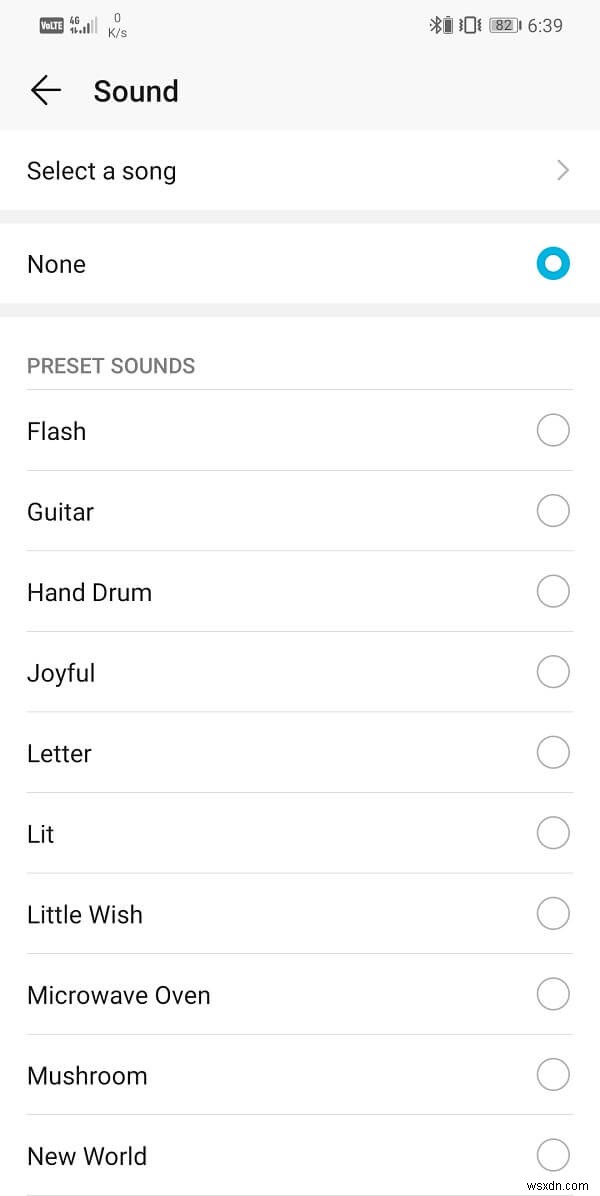Image resolution: width=600 pixels, height=1196 pixels.
Task: Pick the Hand Drum radio button
Action: (553, 592)
